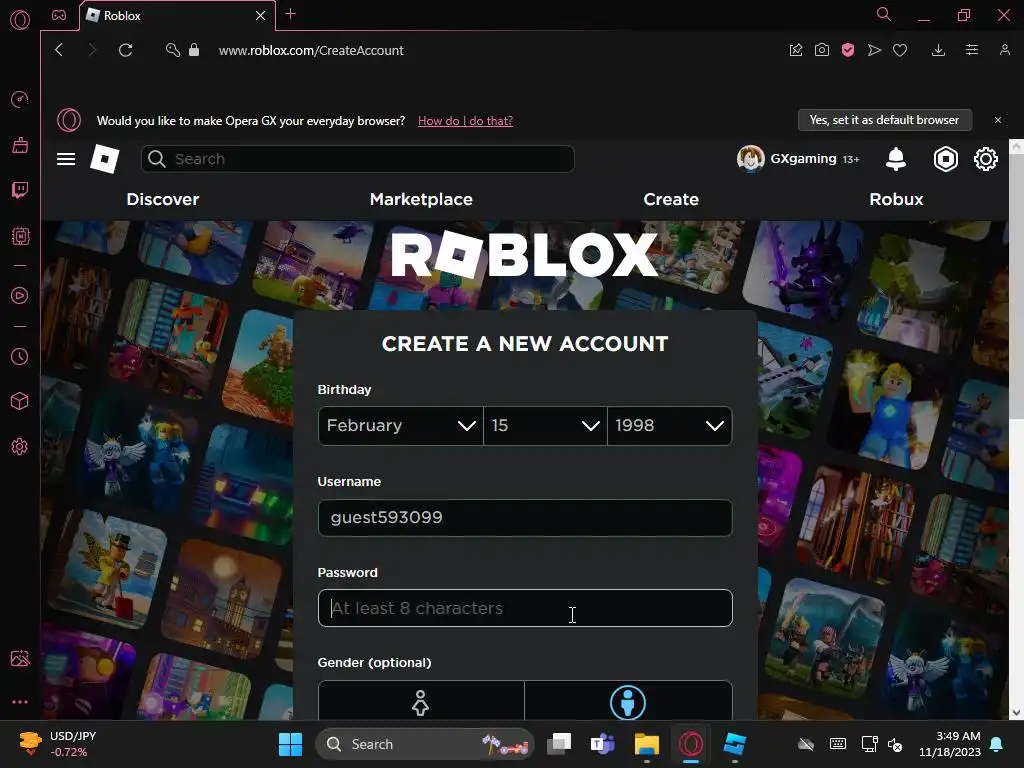This screenshot has width=1024, height=768.
Task: Open USD/JPY widget in taskbar
Action: (57, 744)
